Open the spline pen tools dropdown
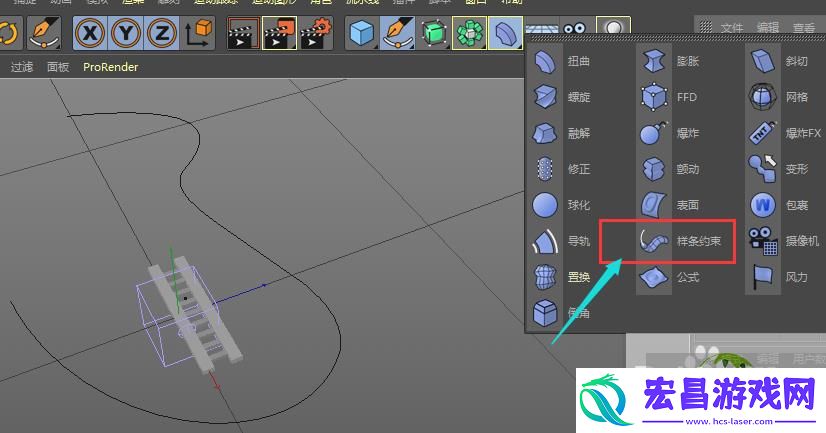The image size is (826, 433). click(397, 33)
